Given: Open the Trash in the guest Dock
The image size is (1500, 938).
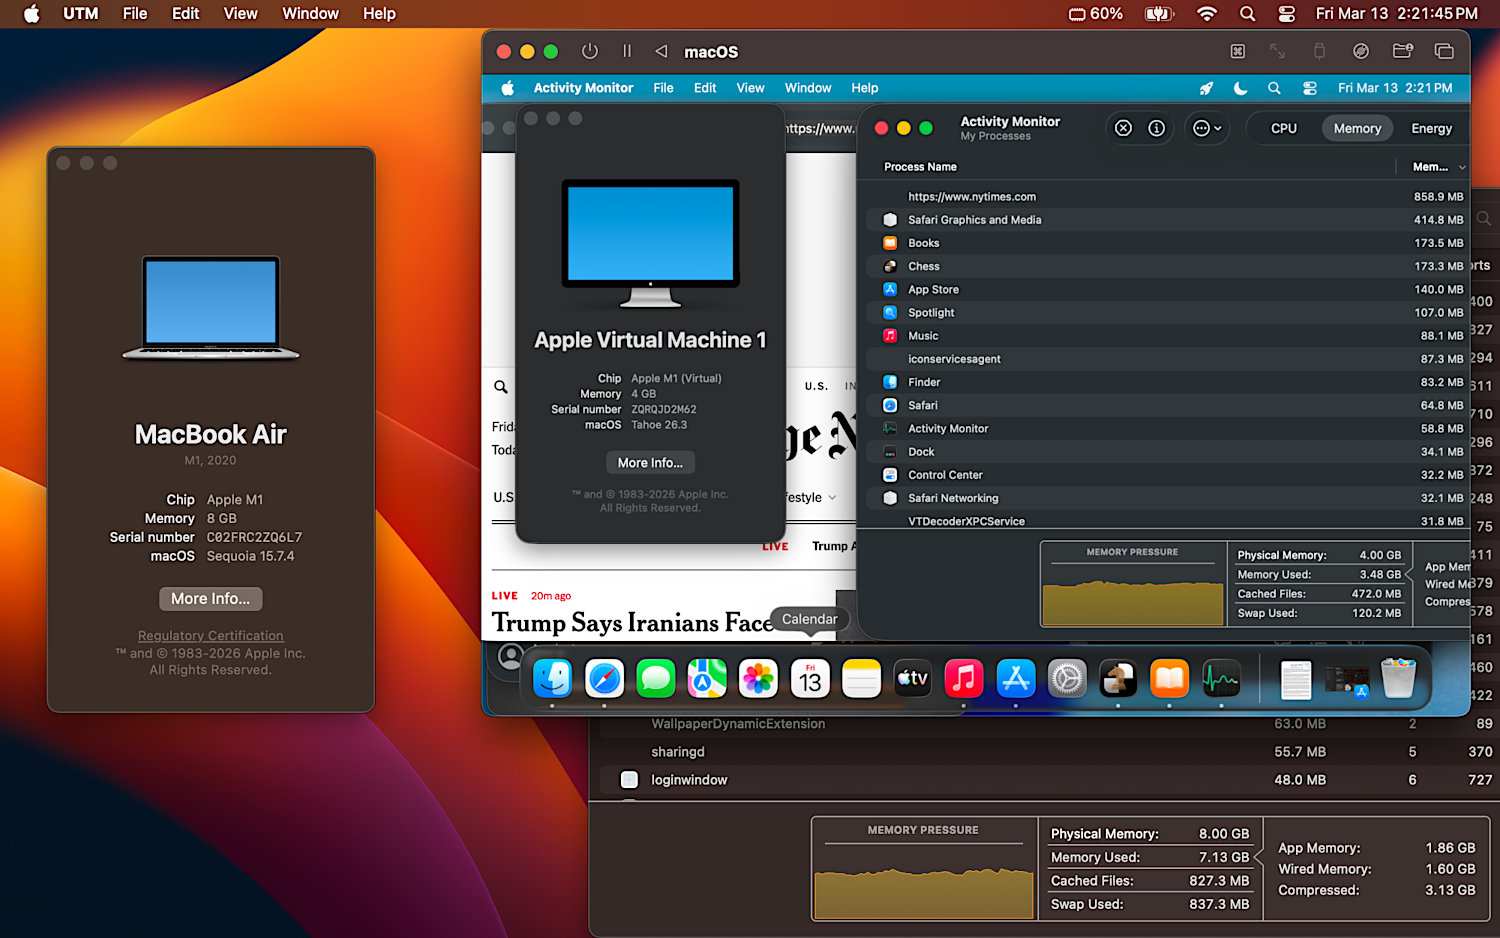Looking at the screenshot, I should [1399, 679].
